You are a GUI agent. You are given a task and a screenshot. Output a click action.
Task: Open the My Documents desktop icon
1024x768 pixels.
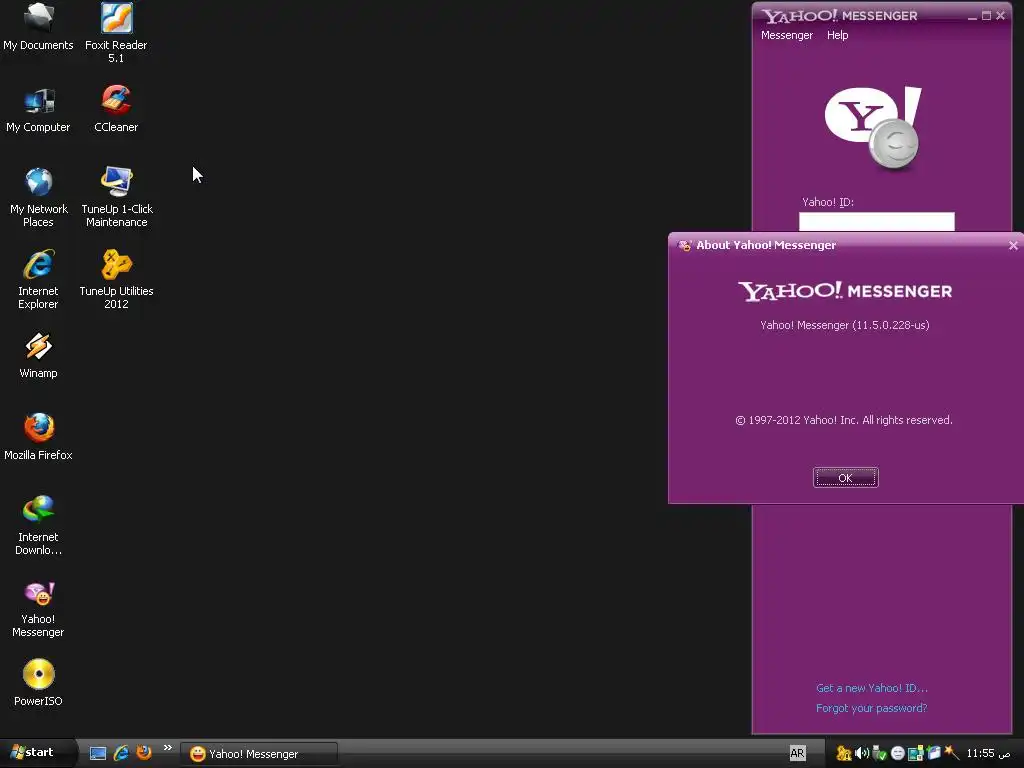coord(38,27)
